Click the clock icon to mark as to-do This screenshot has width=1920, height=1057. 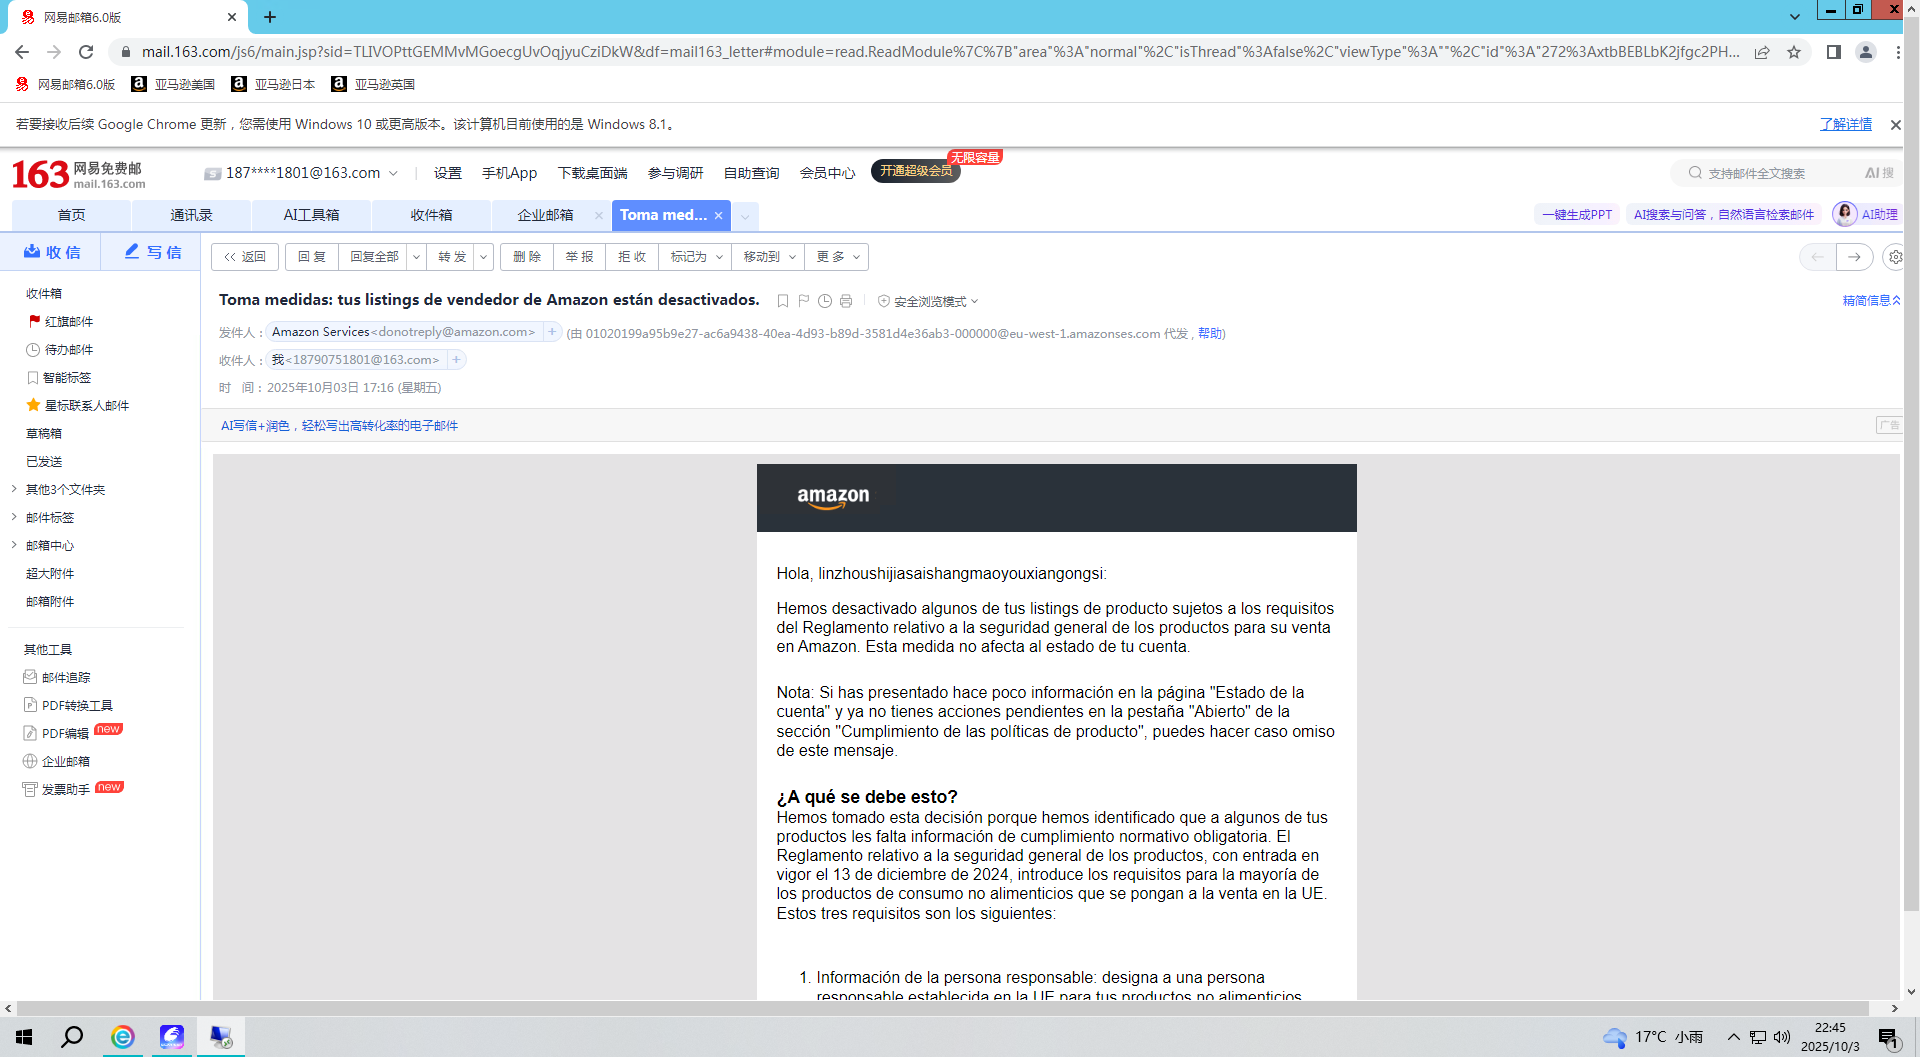point(825,301)
